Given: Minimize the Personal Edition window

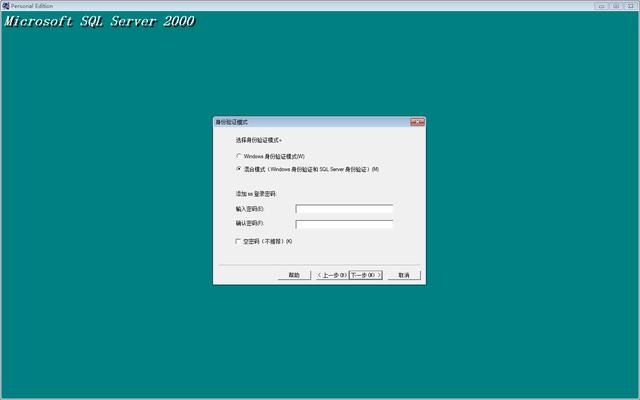Looking at the screenshot, I should click(601, 6).
